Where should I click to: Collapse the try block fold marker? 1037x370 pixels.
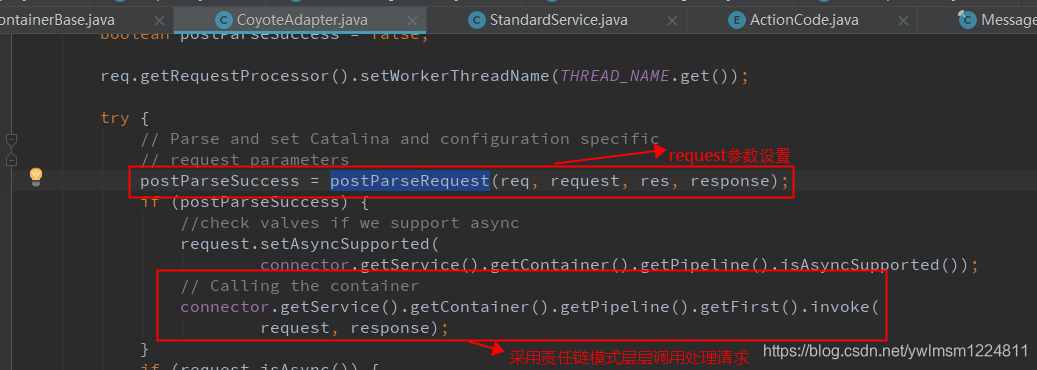[11, 140]
